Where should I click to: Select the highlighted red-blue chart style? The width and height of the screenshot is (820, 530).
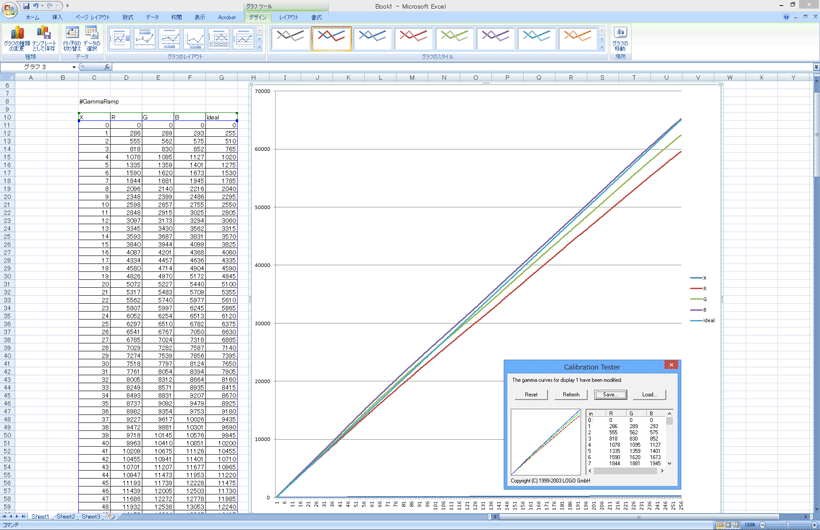coord(331,38)
